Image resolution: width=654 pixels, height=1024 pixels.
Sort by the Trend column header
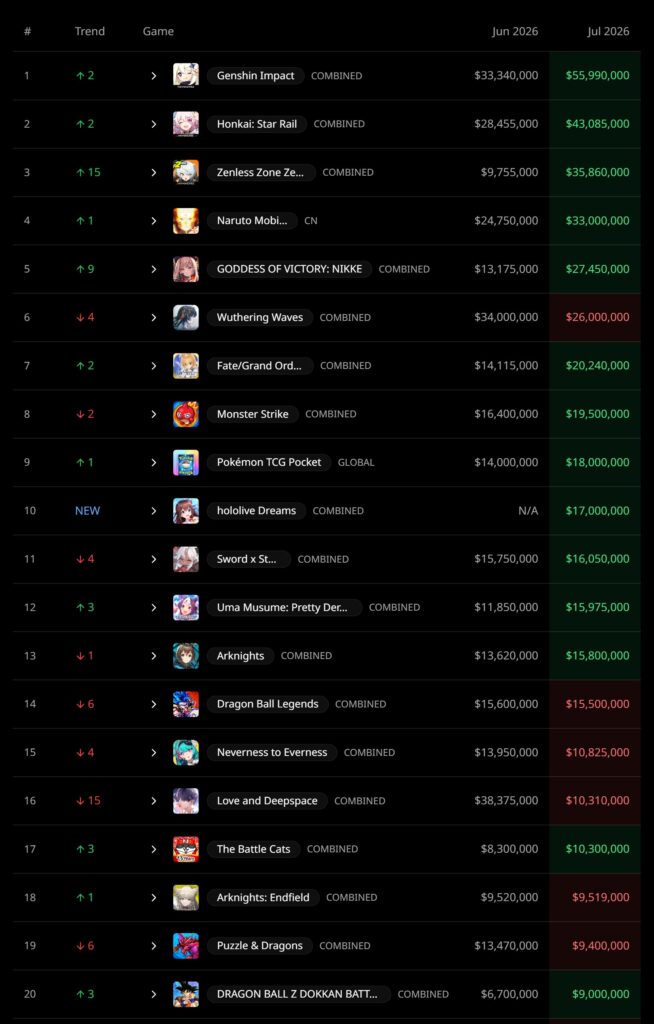(x=90, y=31)
